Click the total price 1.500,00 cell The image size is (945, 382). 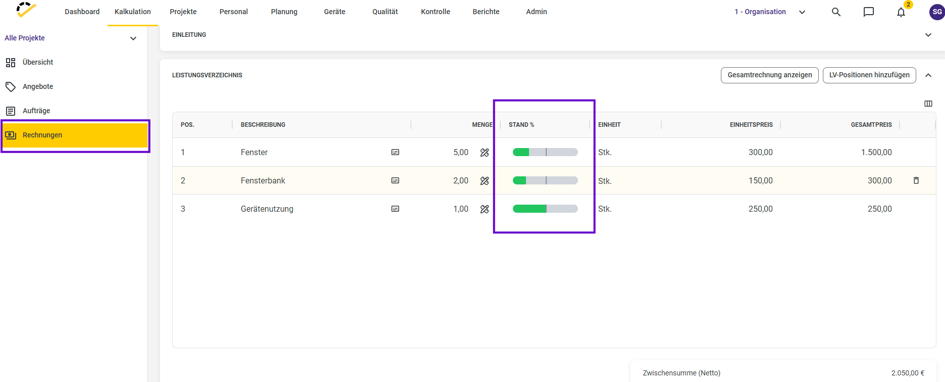[876, 152]
